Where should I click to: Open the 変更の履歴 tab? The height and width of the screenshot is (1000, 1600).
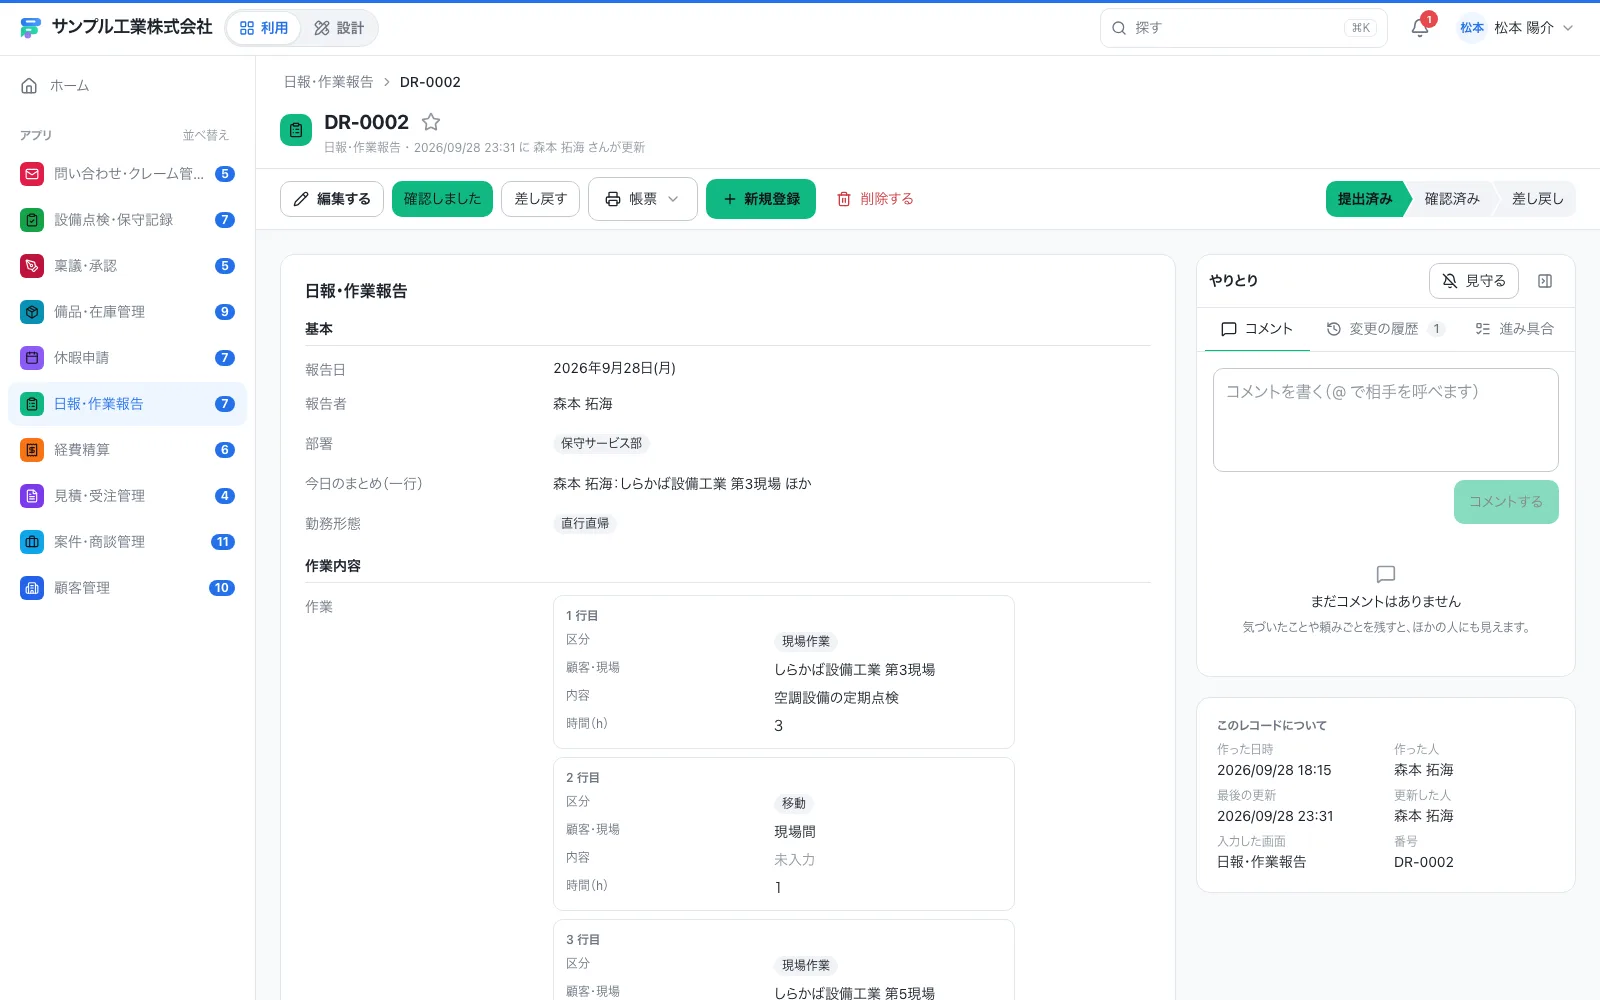pos(1385,329)
